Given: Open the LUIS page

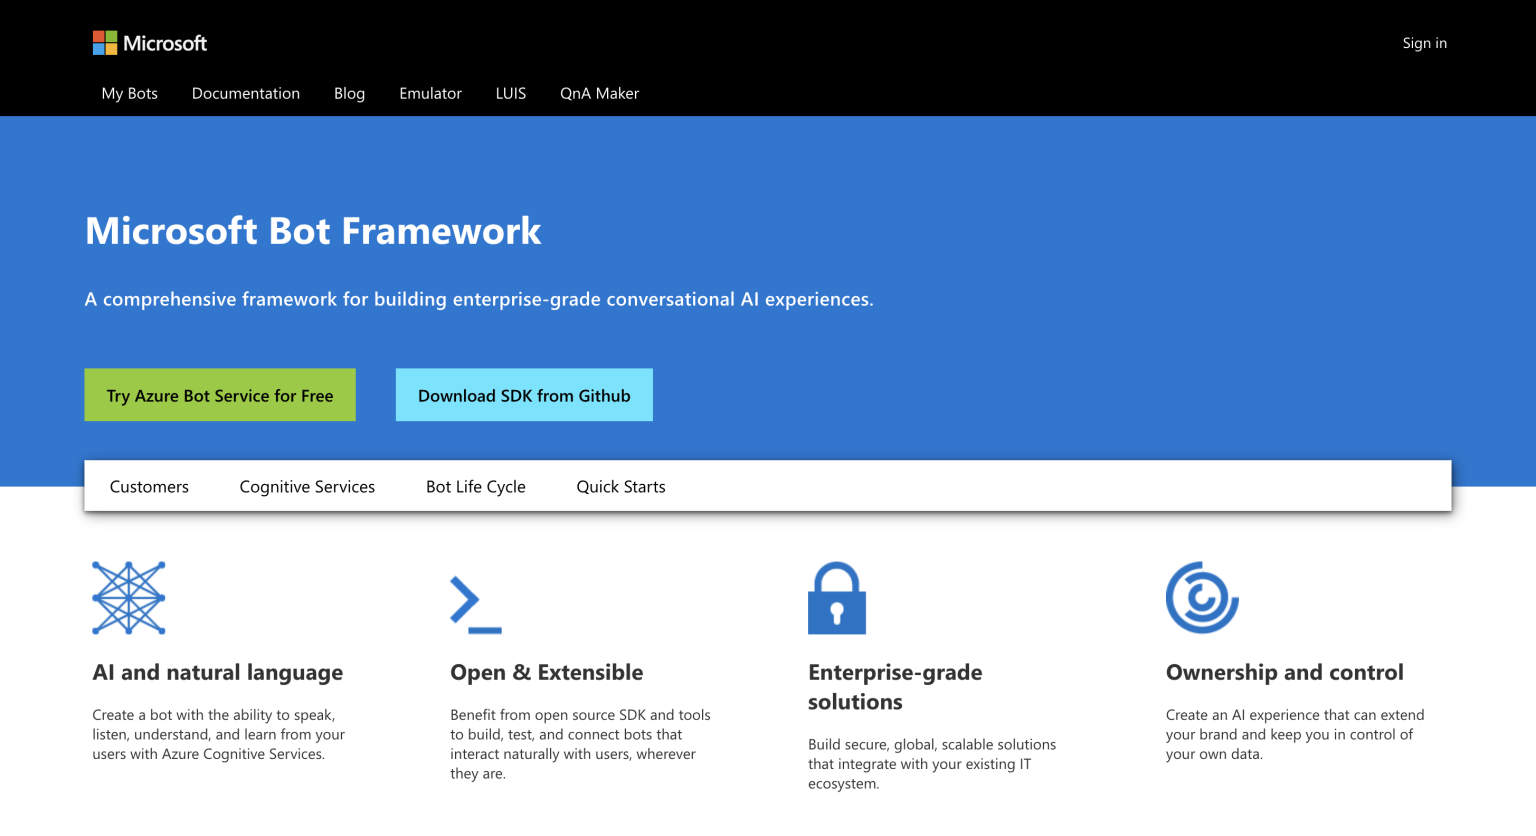Looking at the screenshot, I should click(510, 93).
